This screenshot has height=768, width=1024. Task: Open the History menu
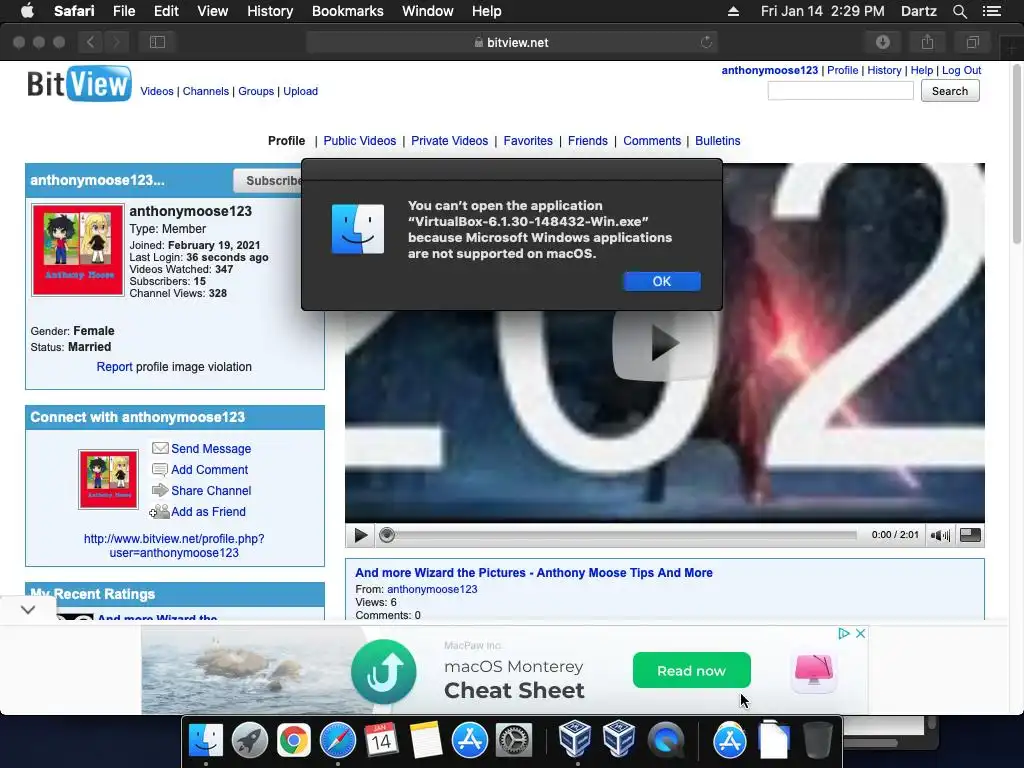(x=270, y=11)
